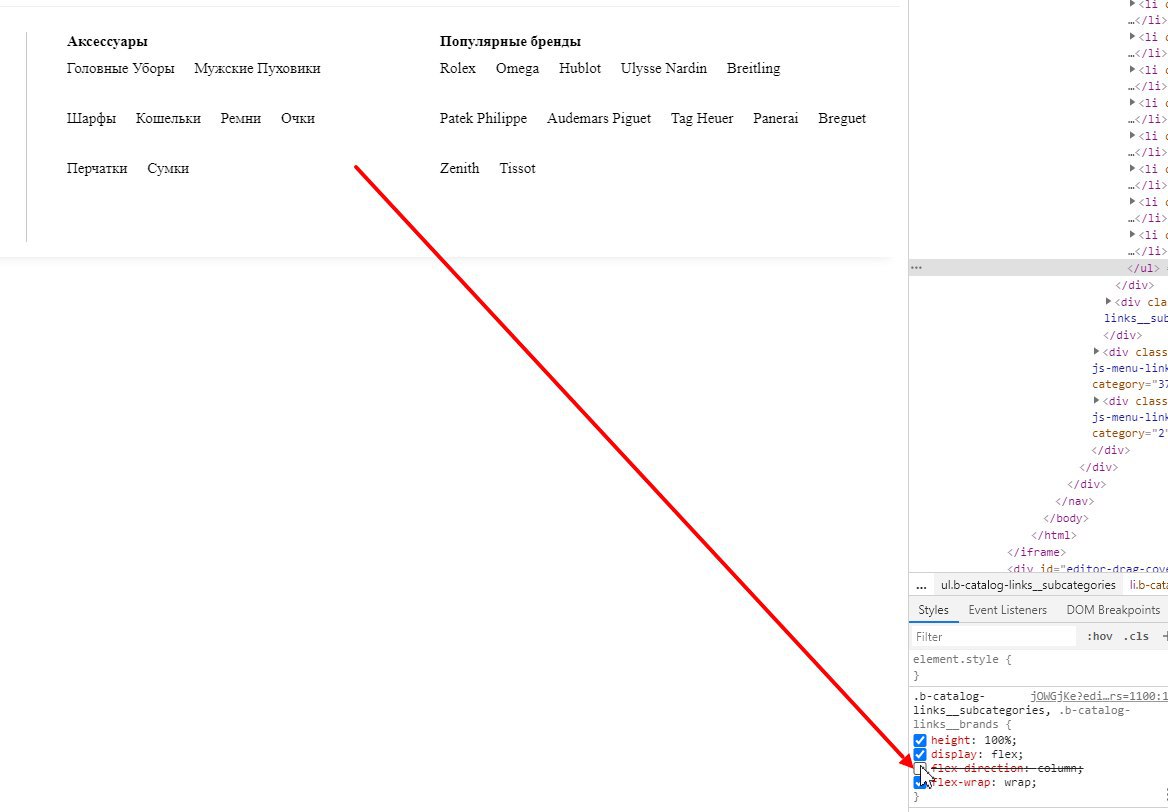Select the closing </html> tag

(1053, 535)
